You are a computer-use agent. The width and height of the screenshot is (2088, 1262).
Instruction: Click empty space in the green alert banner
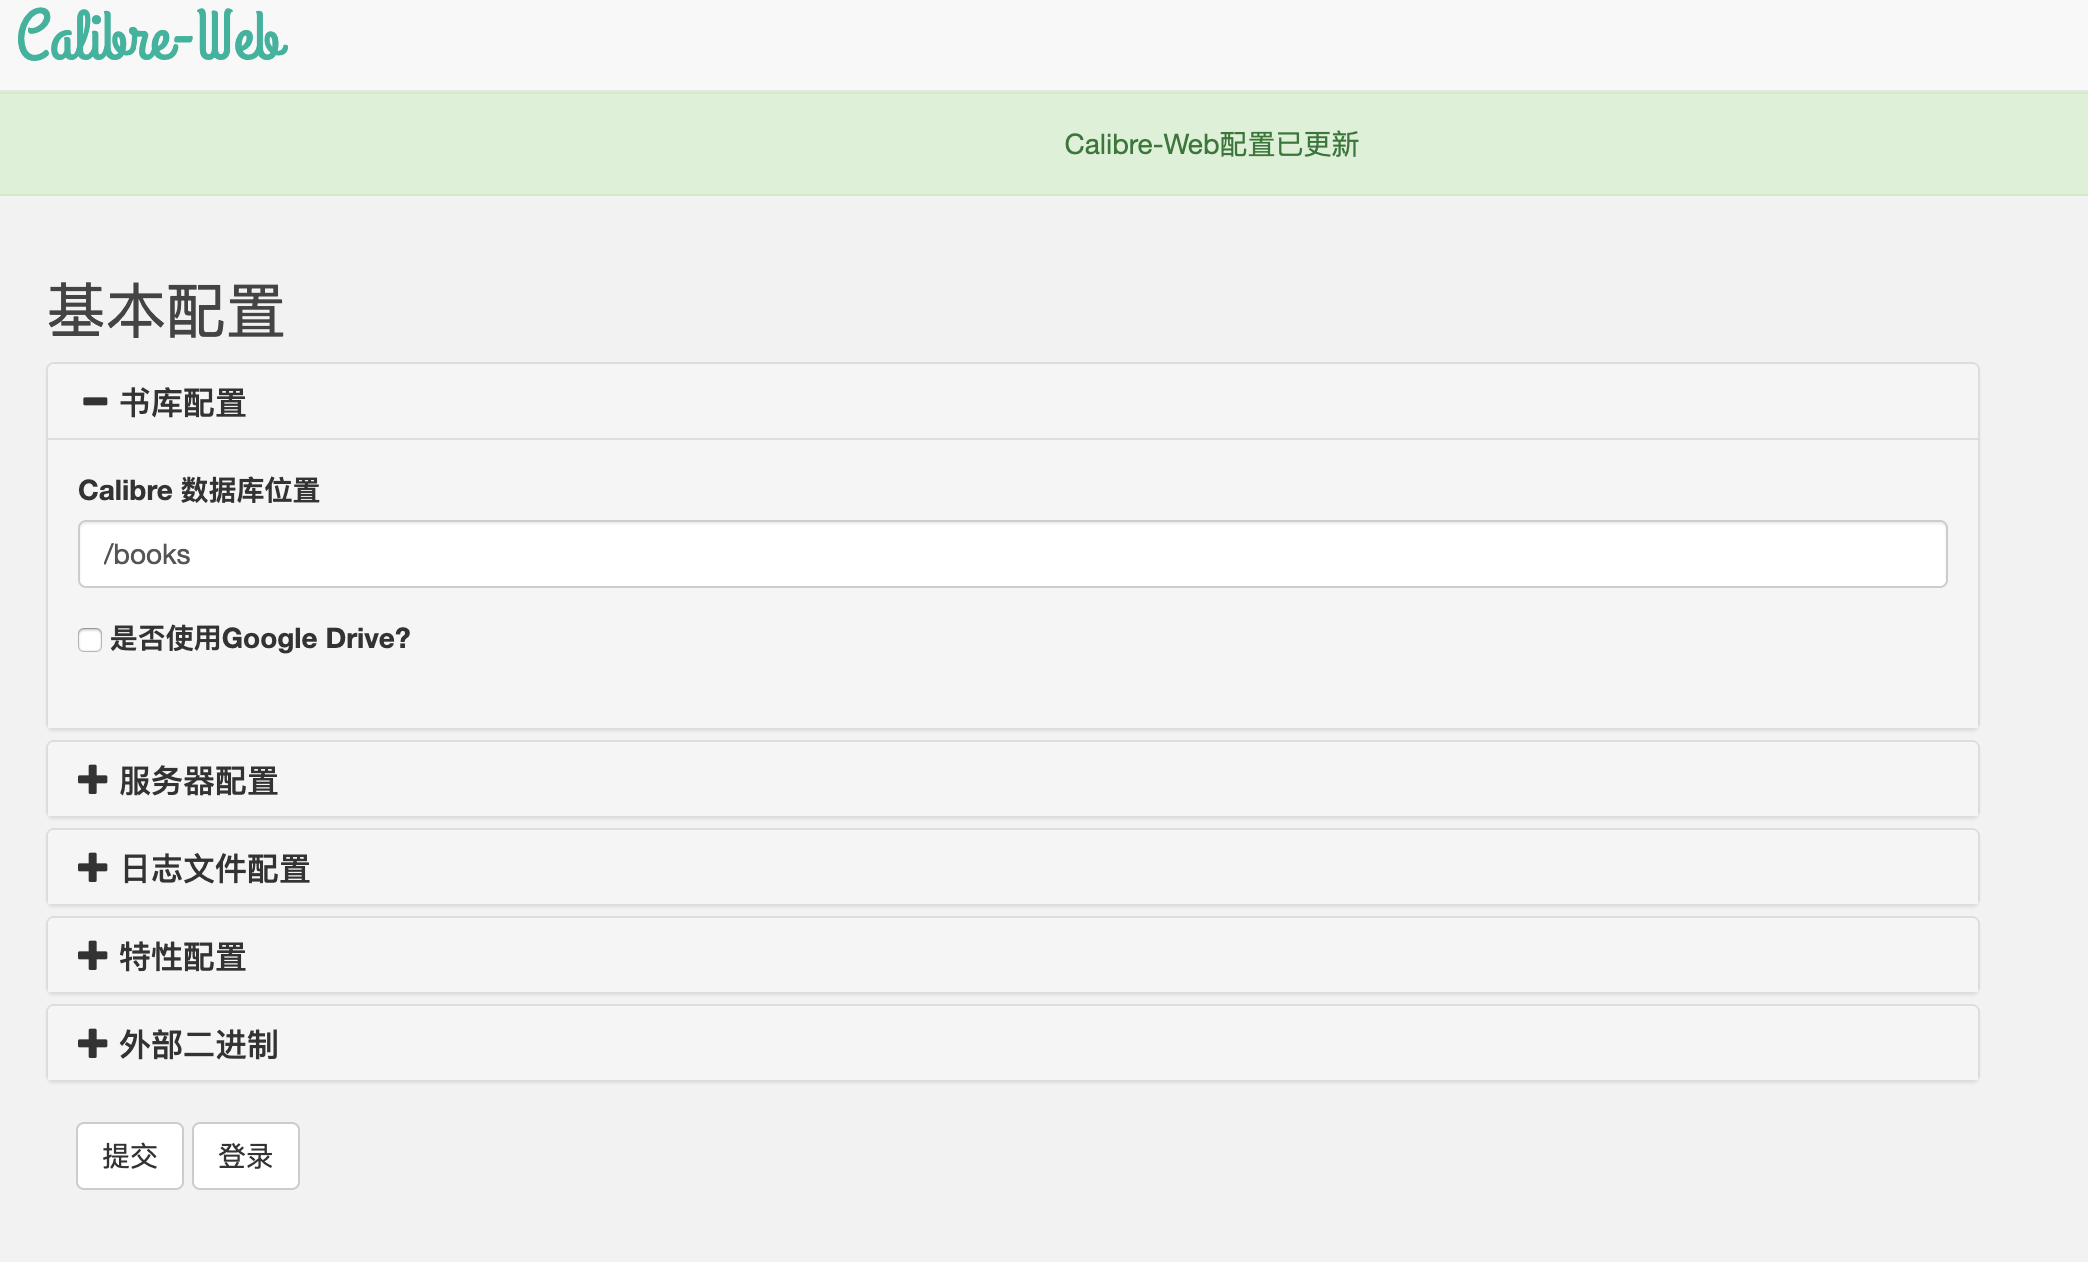coord(500,145)
